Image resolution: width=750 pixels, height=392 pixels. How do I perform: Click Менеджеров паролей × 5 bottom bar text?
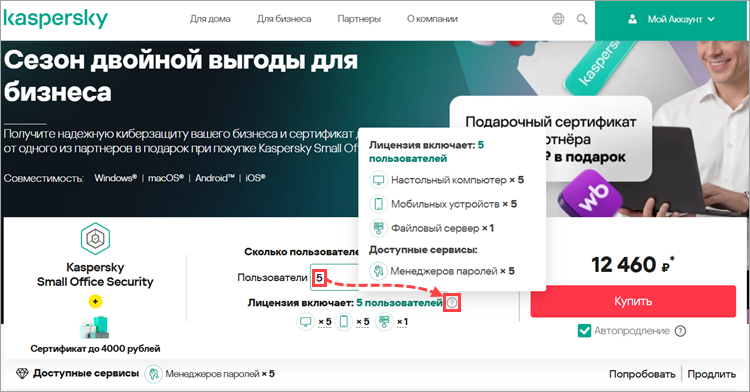pyautogui.click(x=220, y=374)
